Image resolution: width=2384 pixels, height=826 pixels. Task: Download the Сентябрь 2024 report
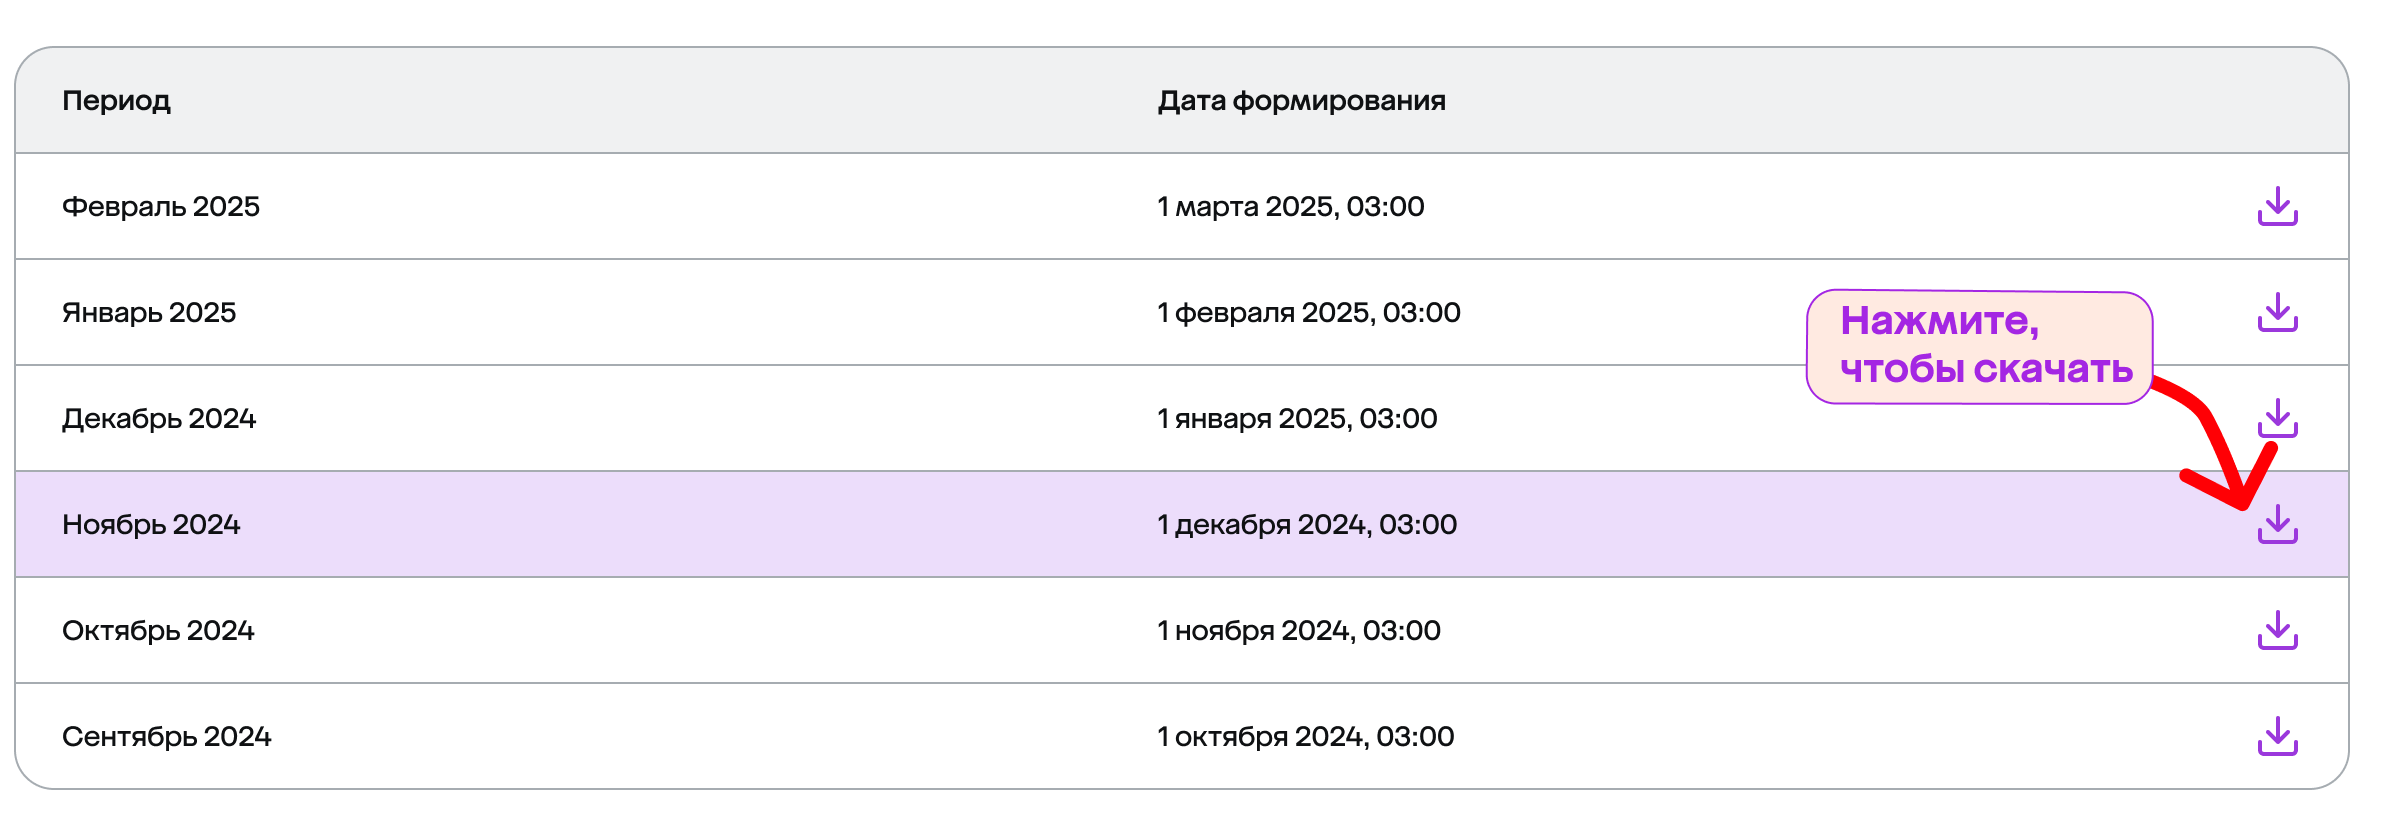tap(2277, 736)
